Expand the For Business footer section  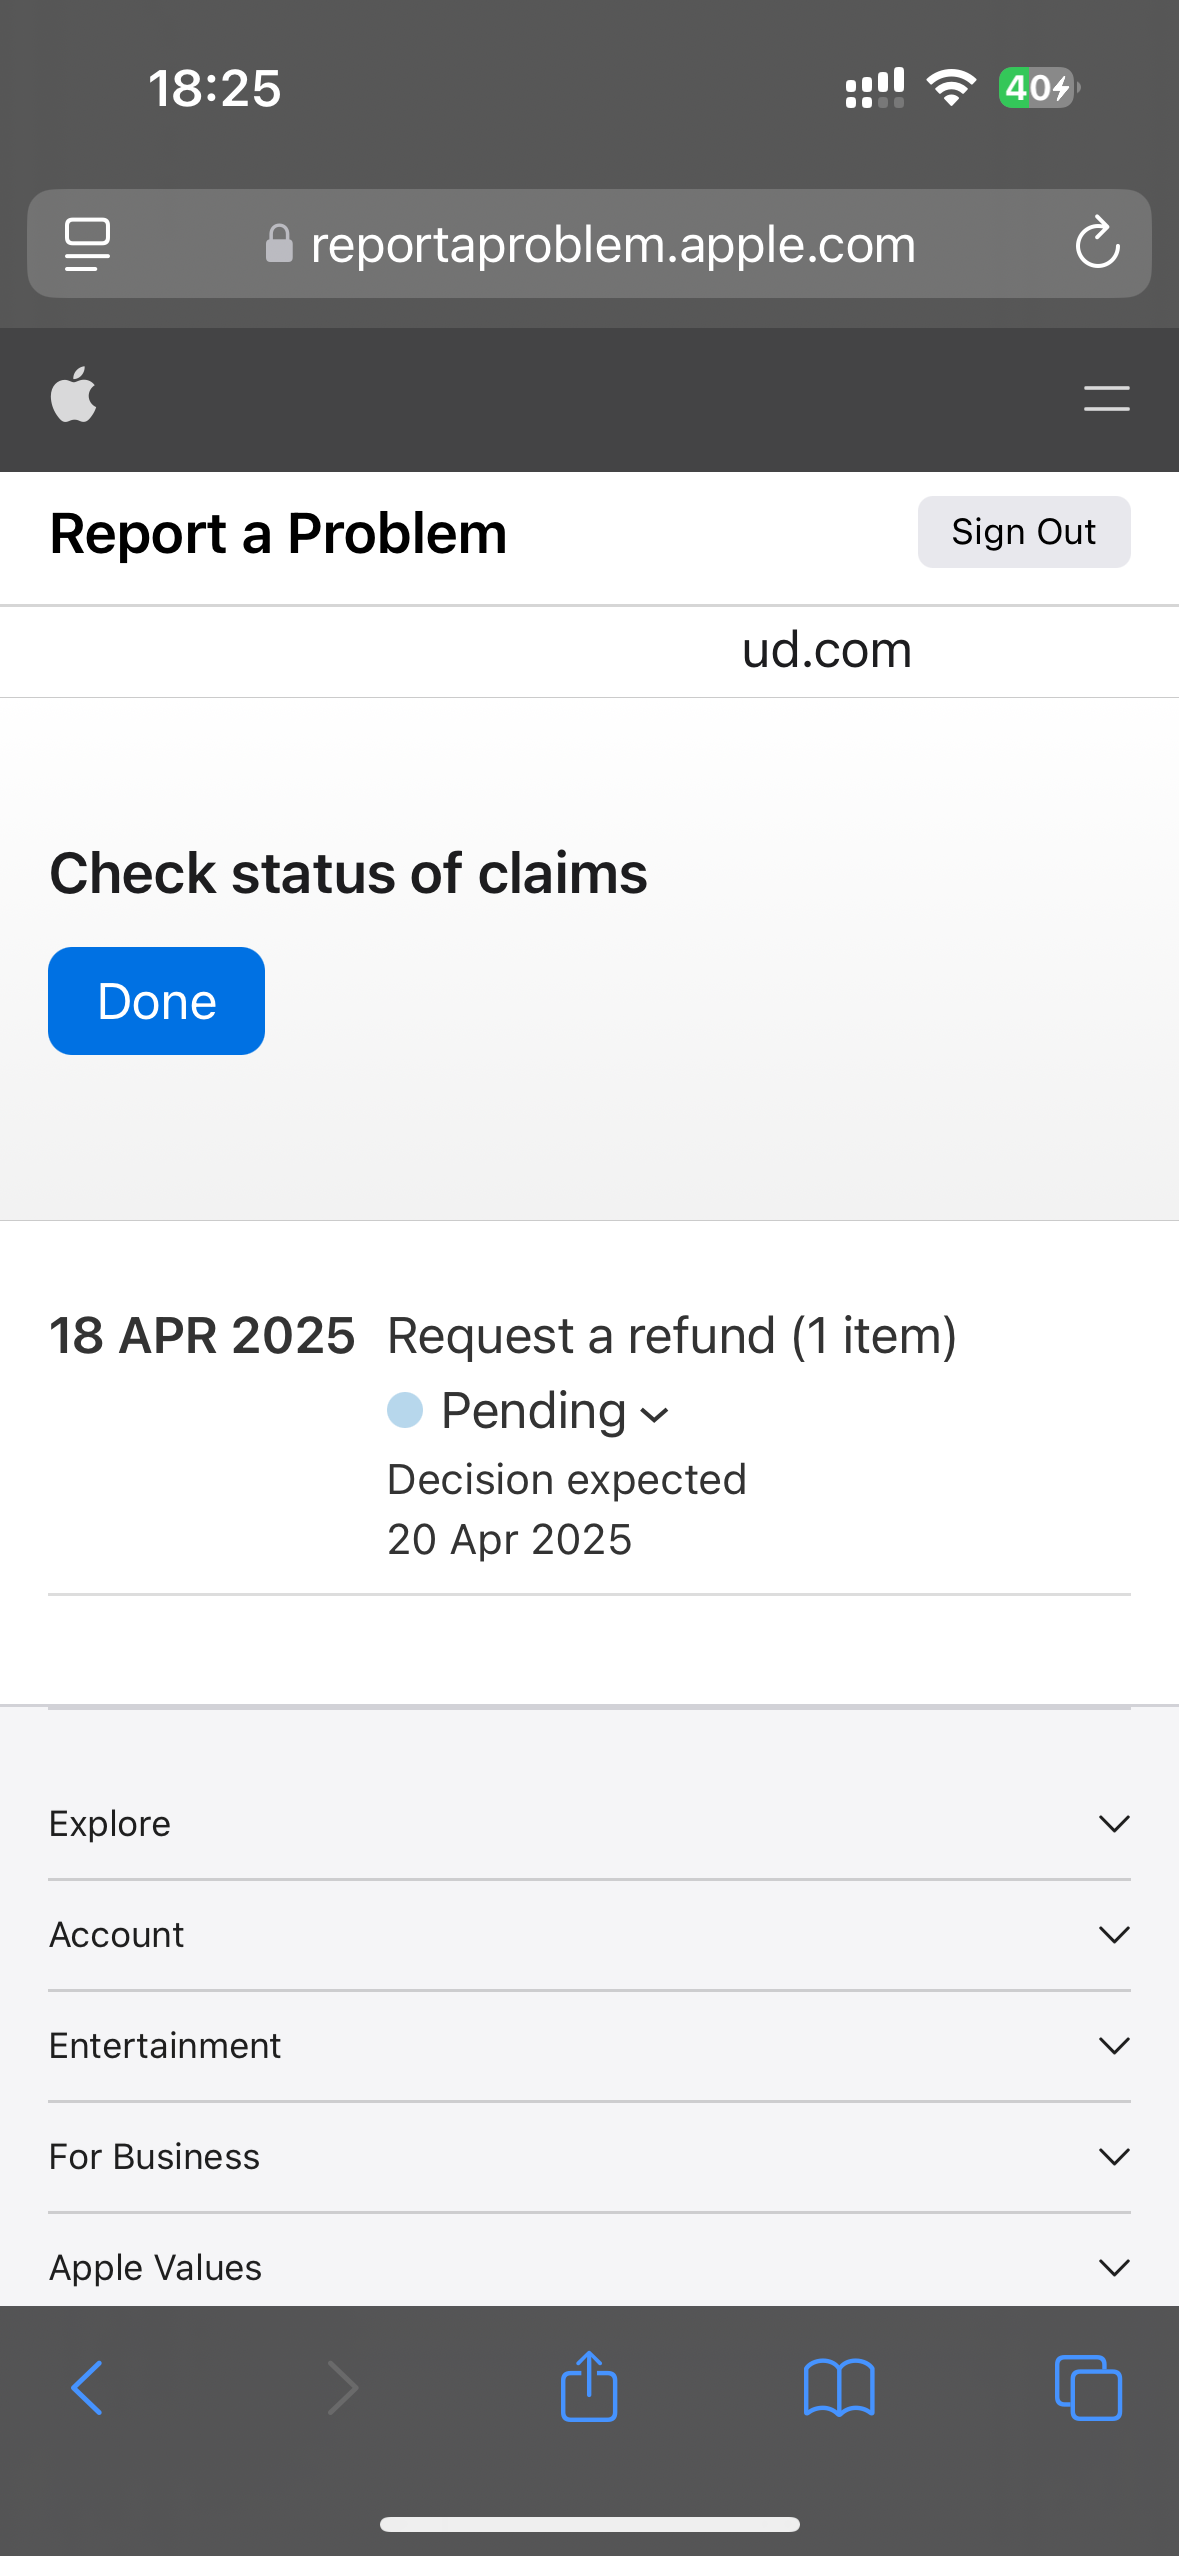[x=589, y=2157]
